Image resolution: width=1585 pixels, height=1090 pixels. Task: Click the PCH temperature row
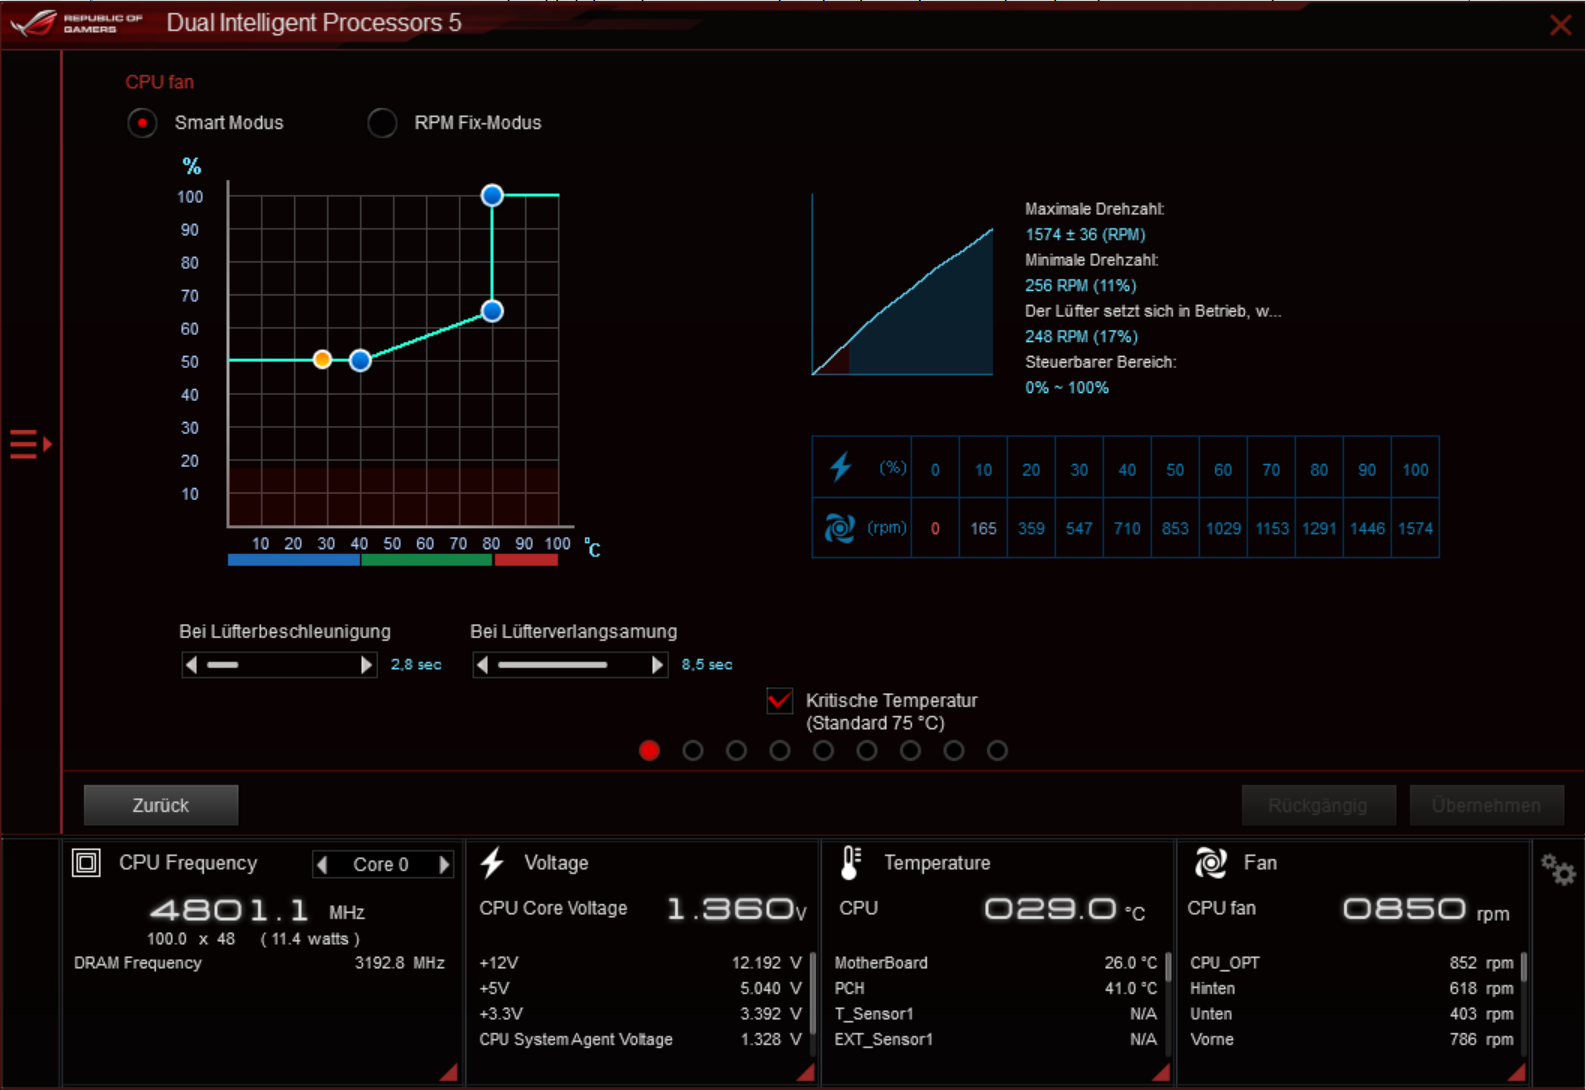tap(995, 988)
